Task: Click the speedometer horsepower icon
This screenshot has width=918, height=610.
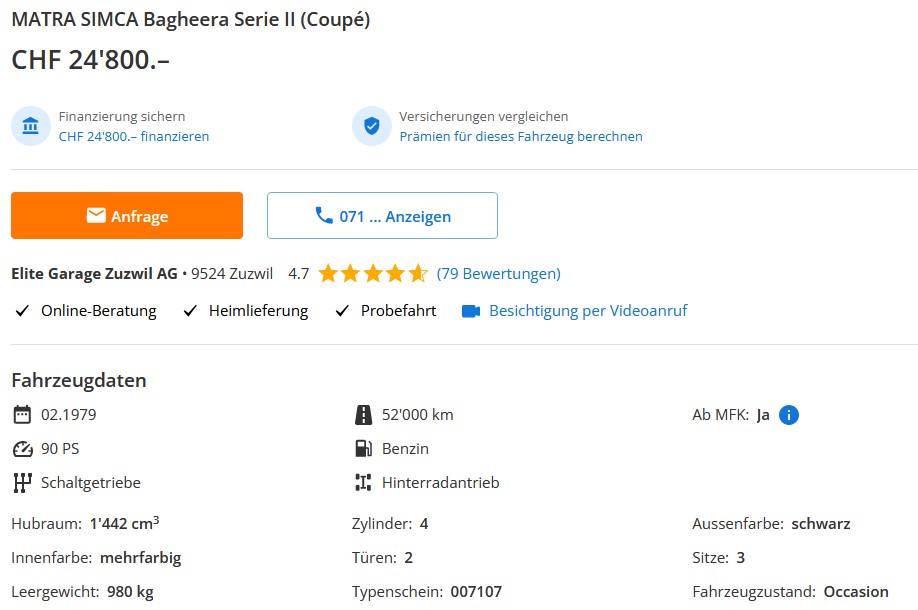Action: pos(22,449)
